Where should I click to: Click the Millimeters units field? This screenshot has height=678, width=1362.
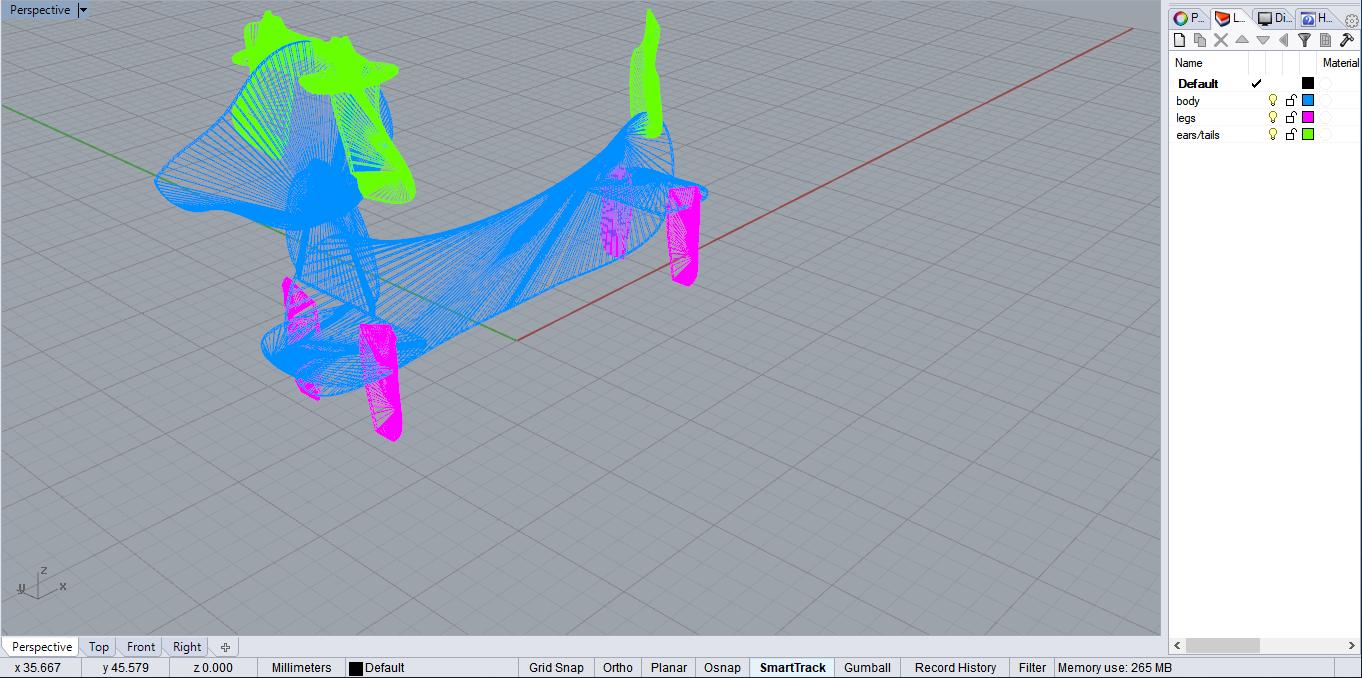301,668
